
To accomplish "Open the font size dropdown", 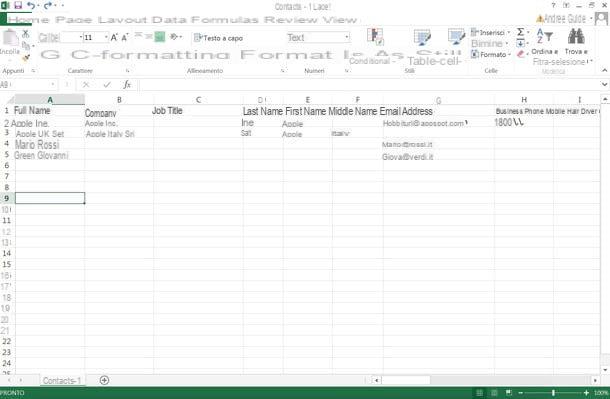I will point(106,37).
